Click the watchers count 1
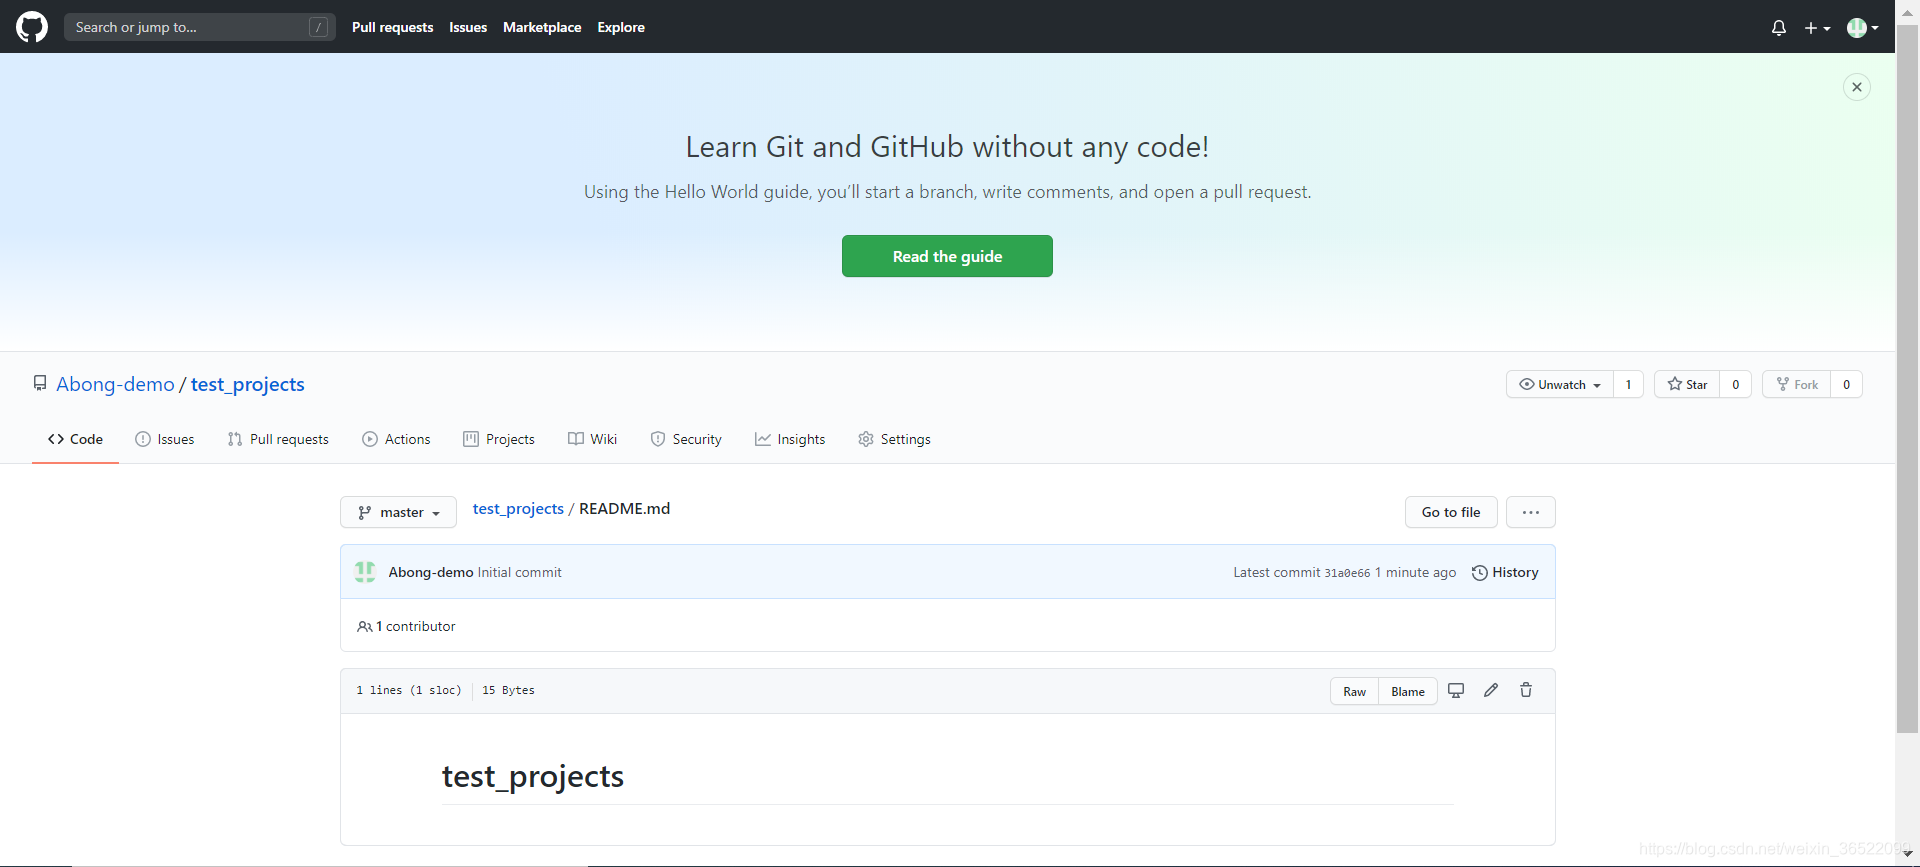 (1628, 384)
